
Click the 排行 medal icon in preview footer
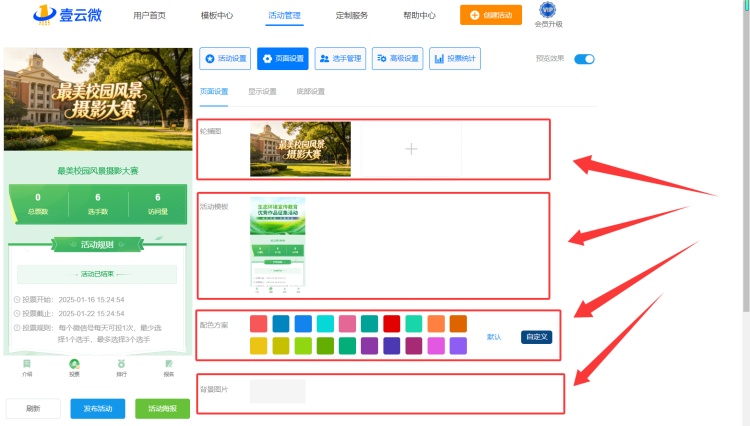tap(121, 364)
